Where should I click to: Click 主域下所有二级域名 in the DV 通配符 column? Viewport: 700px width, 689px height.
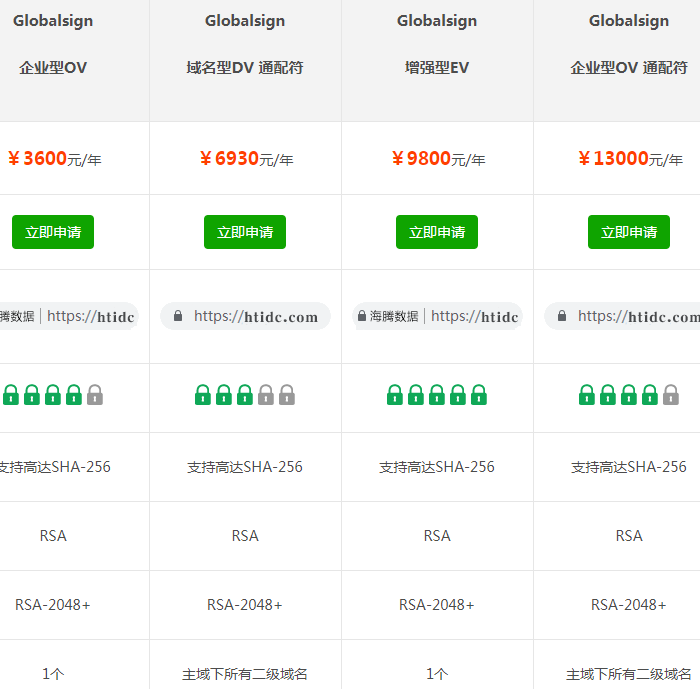tap(245, 674)
